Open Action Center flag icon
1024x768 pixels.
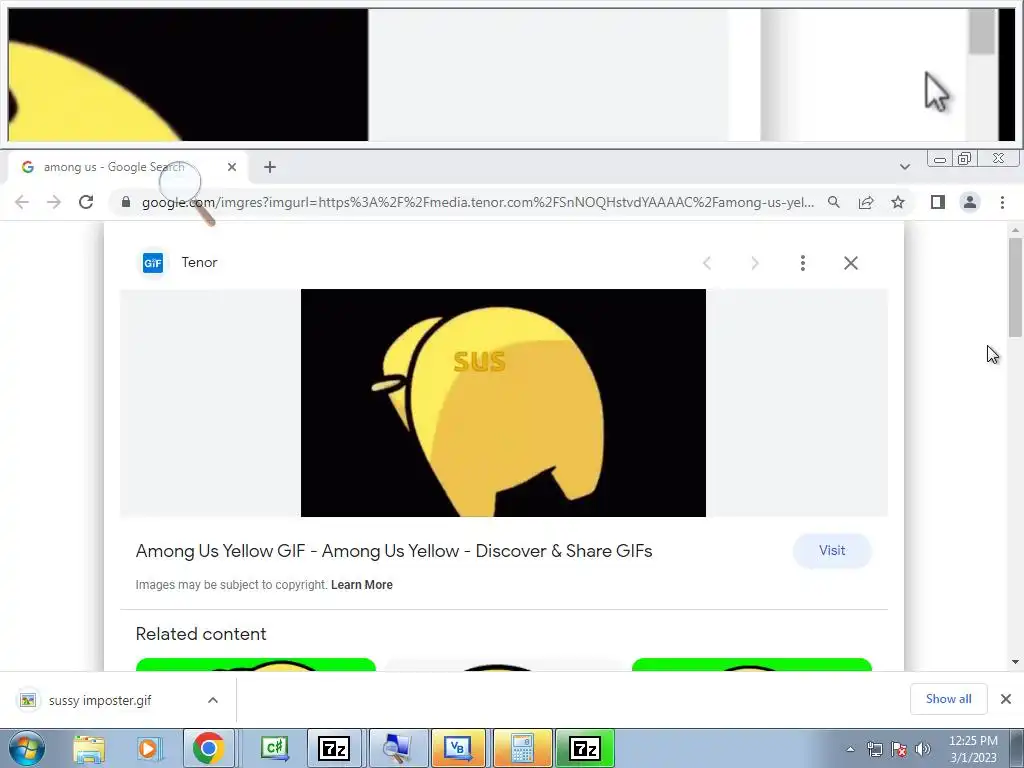pyautogui.click(x=899, y=749)
